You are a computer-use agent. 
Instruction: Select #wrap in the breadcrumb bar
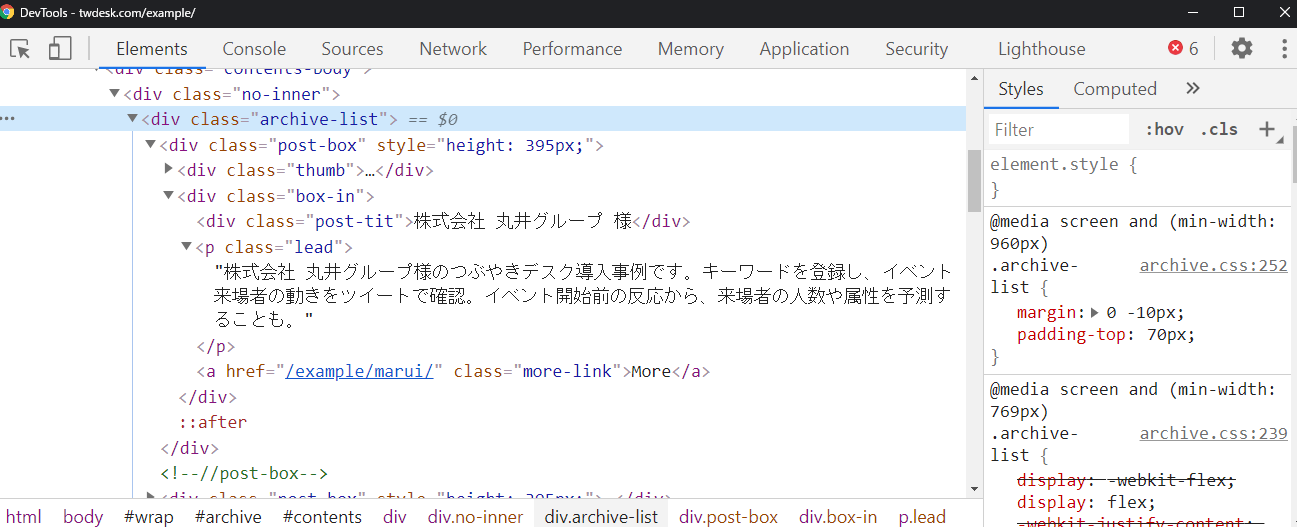click(x=149, y=516)
